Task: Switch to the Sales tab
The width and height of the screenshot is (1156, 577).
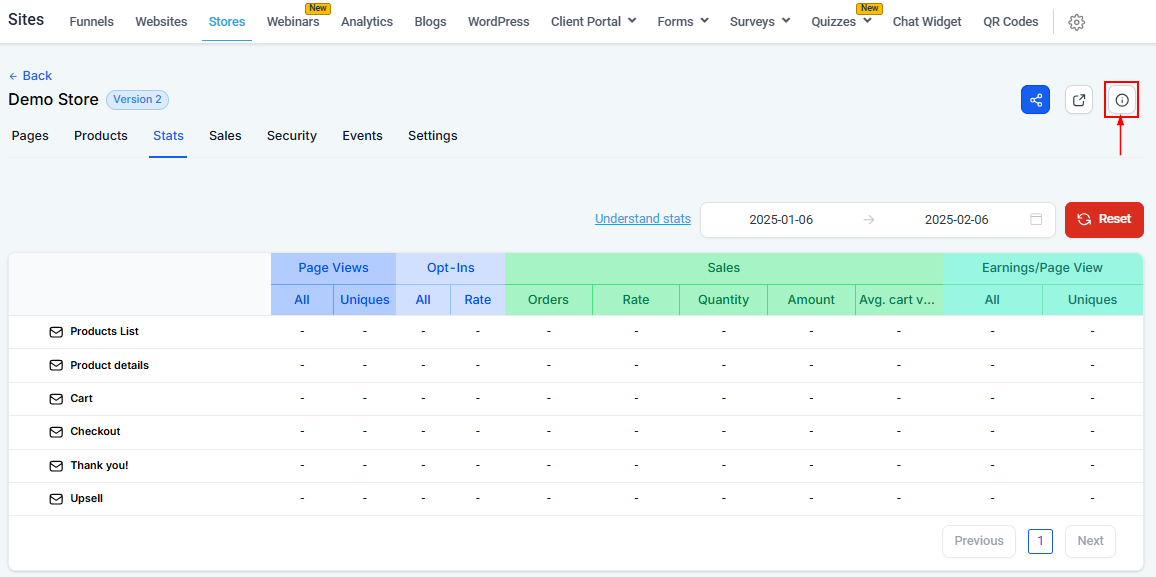Action: pyautogui.click(x=225, y=136)
